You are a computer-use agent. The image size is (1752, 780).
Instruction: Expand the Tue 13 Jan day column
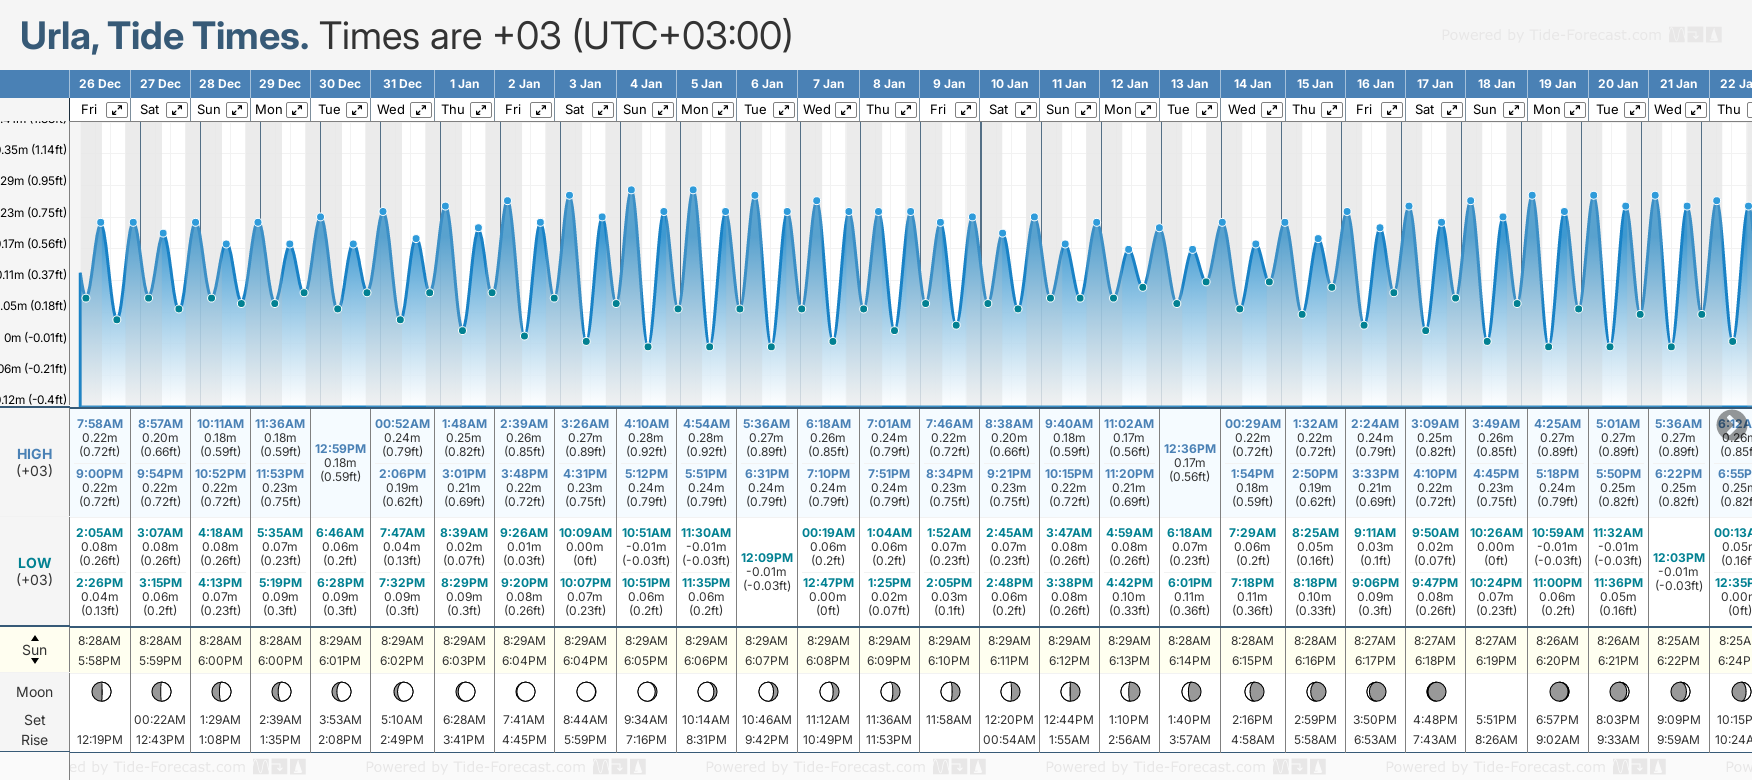point(1207,110)
